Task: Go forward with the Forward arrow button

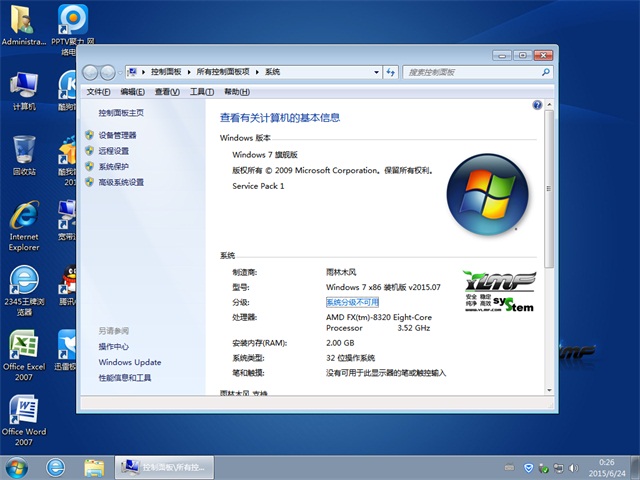Action: click(x=108, y=73)
